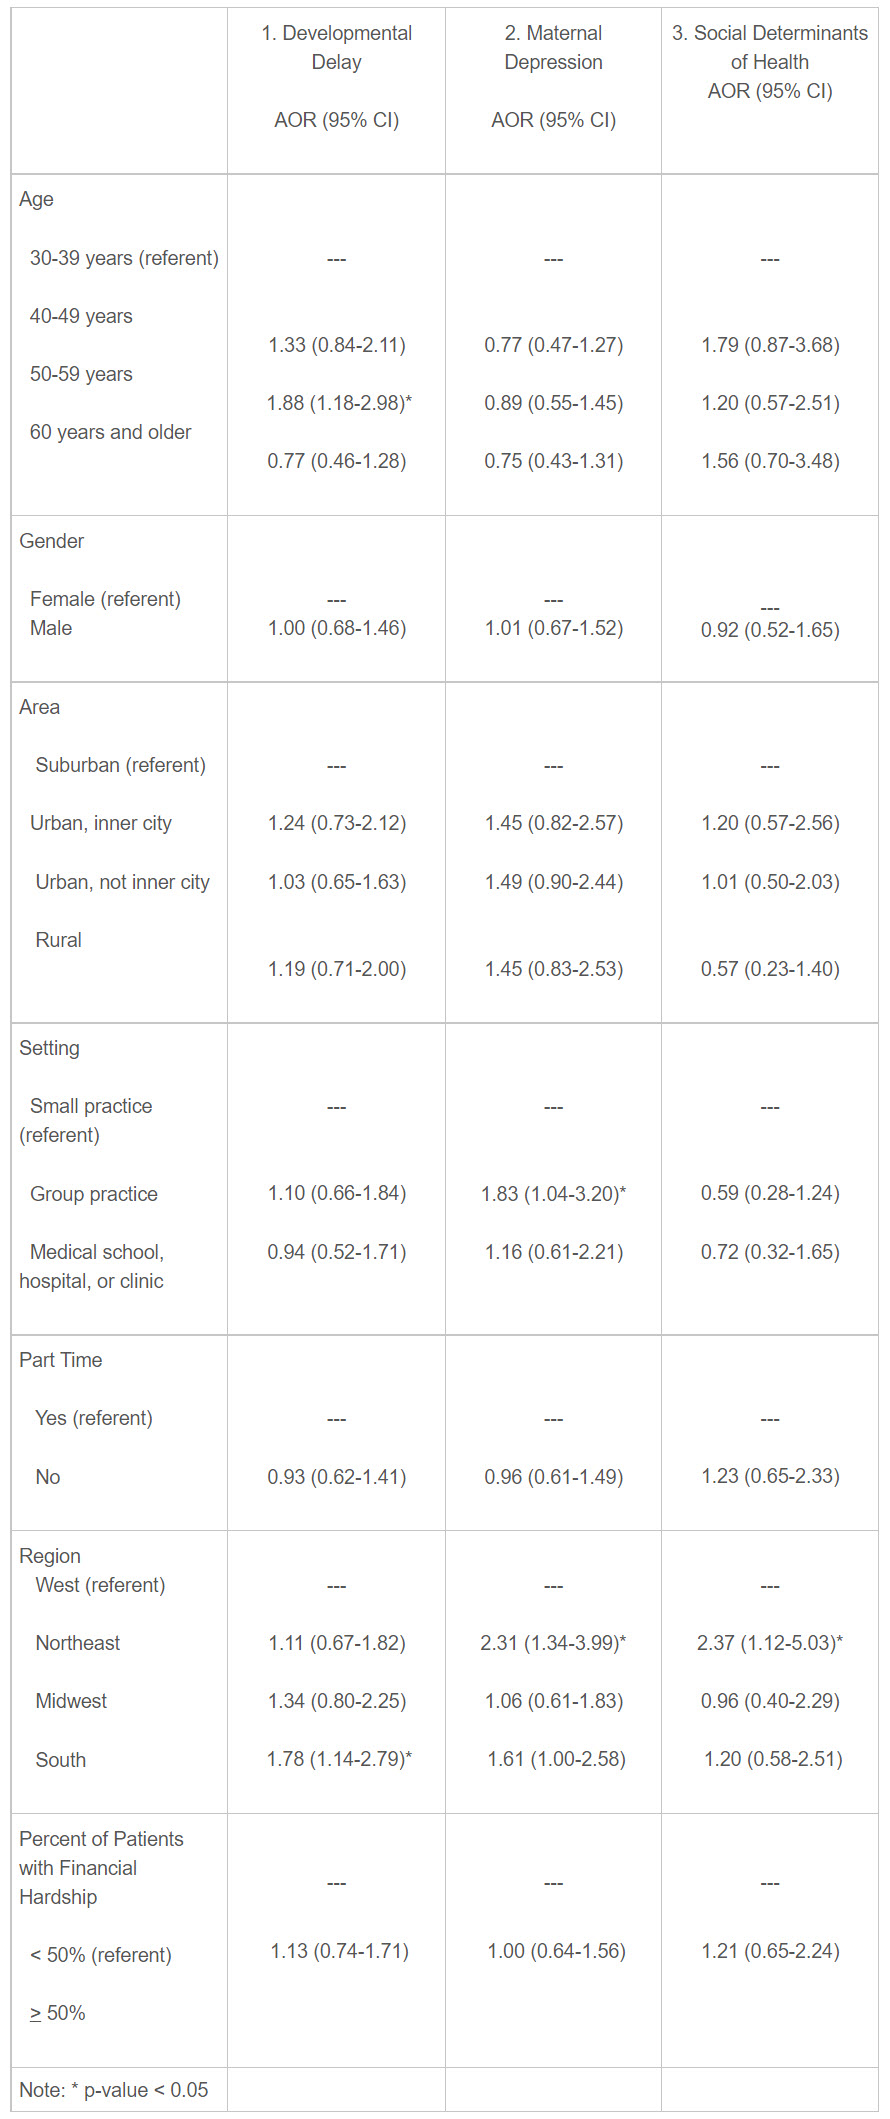Image resolution: width=890 pixels, height=2119 pixels.
Task: Click the Maternal Depression column header
Action: pos(553,47)
